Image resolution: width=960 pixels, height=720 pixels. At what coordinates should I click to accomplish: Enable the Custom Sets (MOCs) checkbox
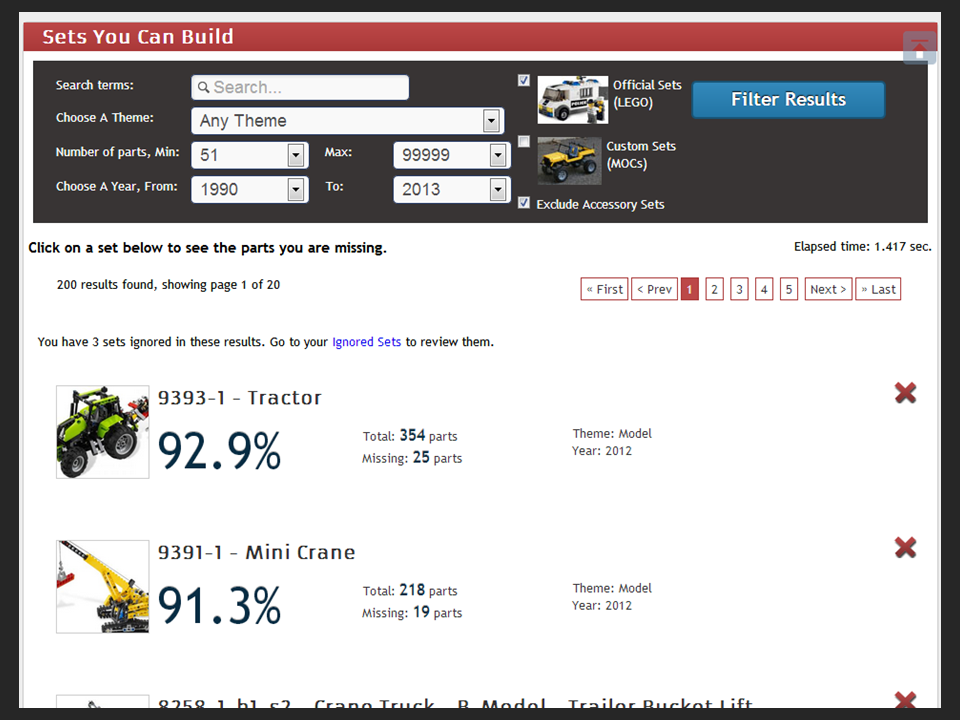[523, 142]
